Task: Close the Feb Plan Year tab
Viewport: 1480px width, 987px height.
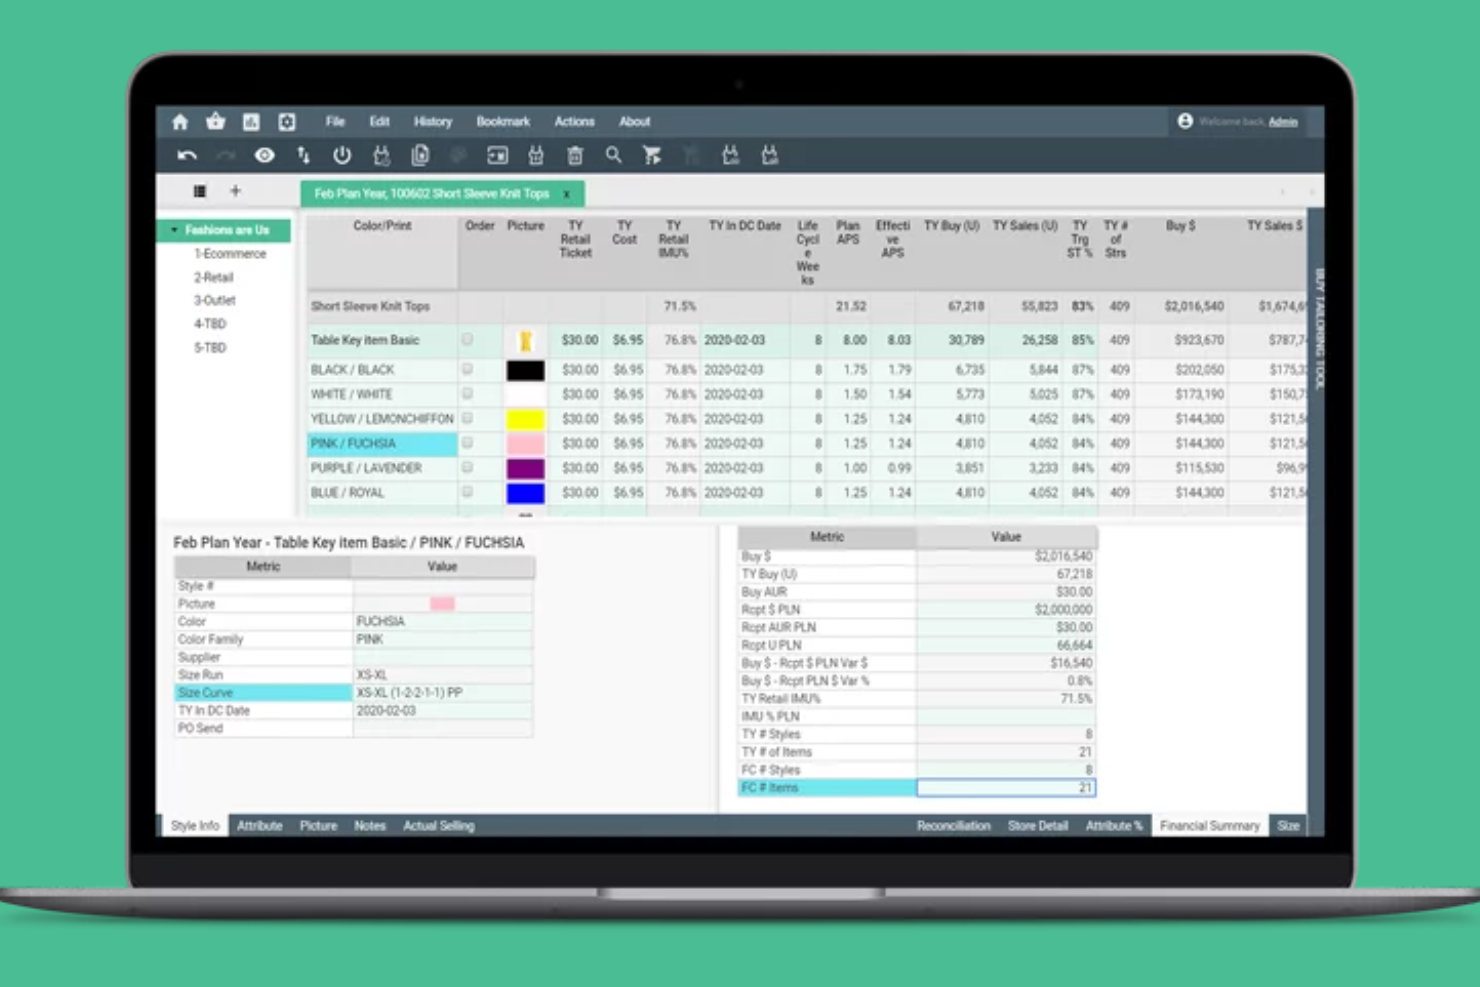Action: (x=567, y=194)
